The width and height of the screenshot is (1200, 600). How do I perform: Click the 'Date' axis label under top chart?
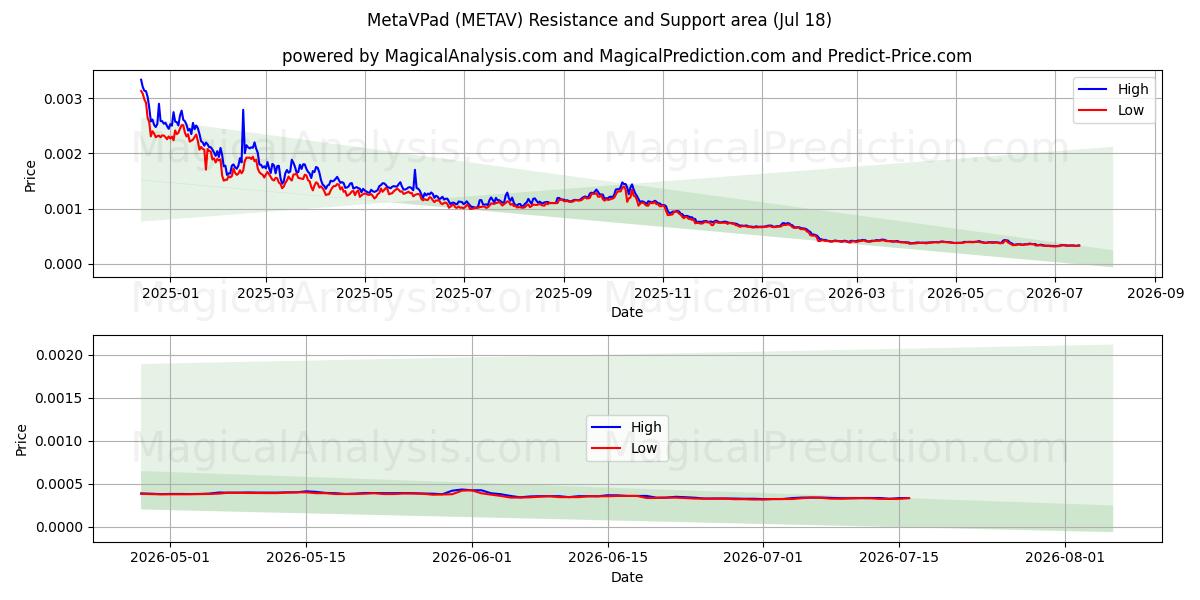coord(627,313)
